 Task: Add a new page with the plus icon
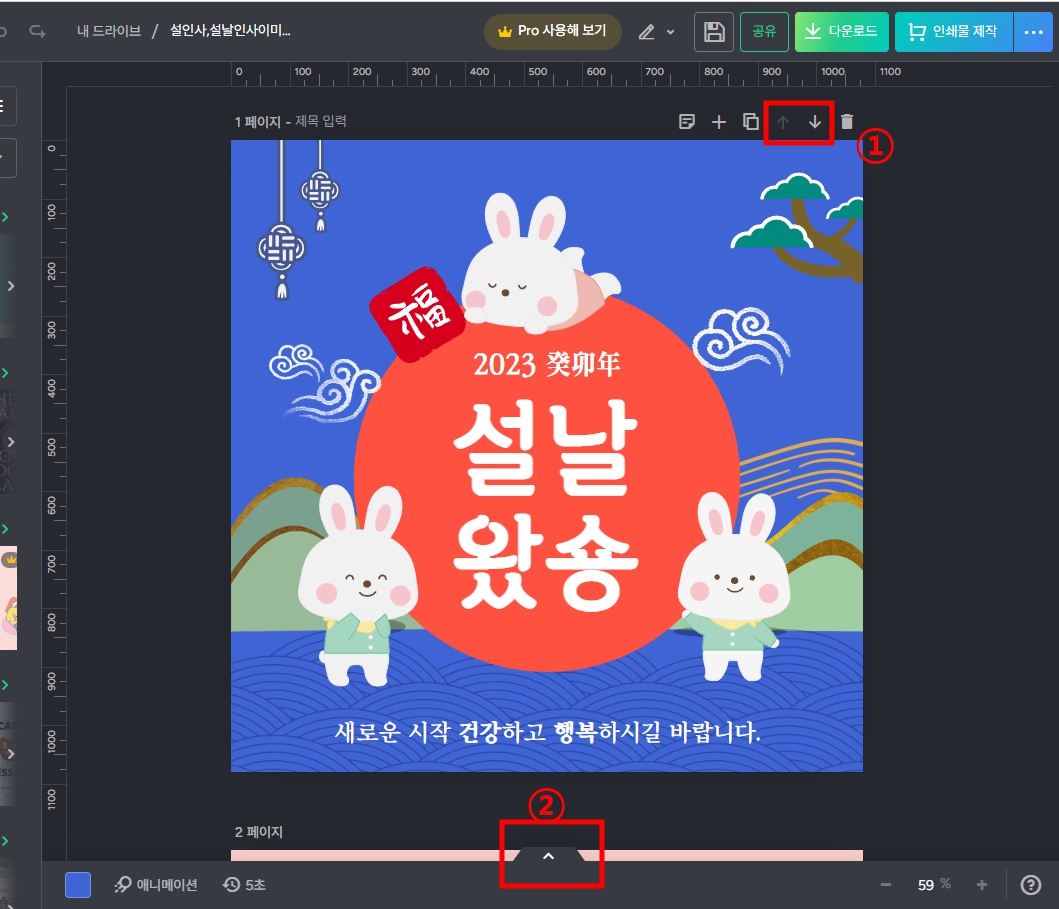[x=719, y=121]
